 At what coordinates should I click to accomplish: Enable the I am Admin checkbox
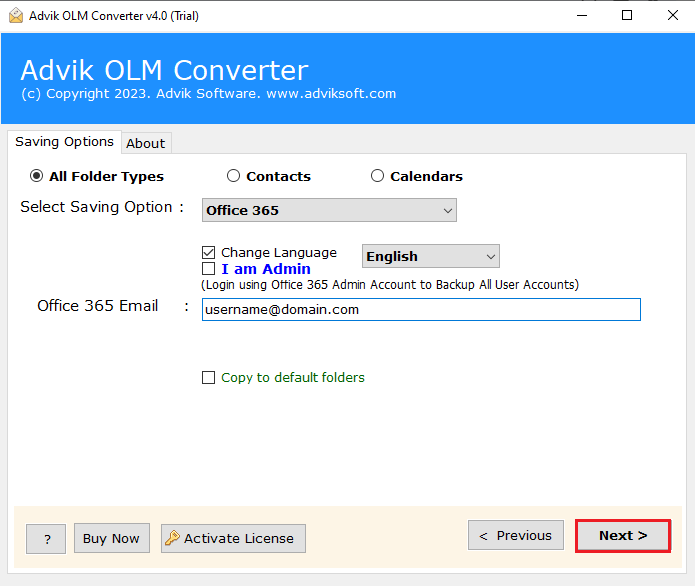[x=208, y=269]
